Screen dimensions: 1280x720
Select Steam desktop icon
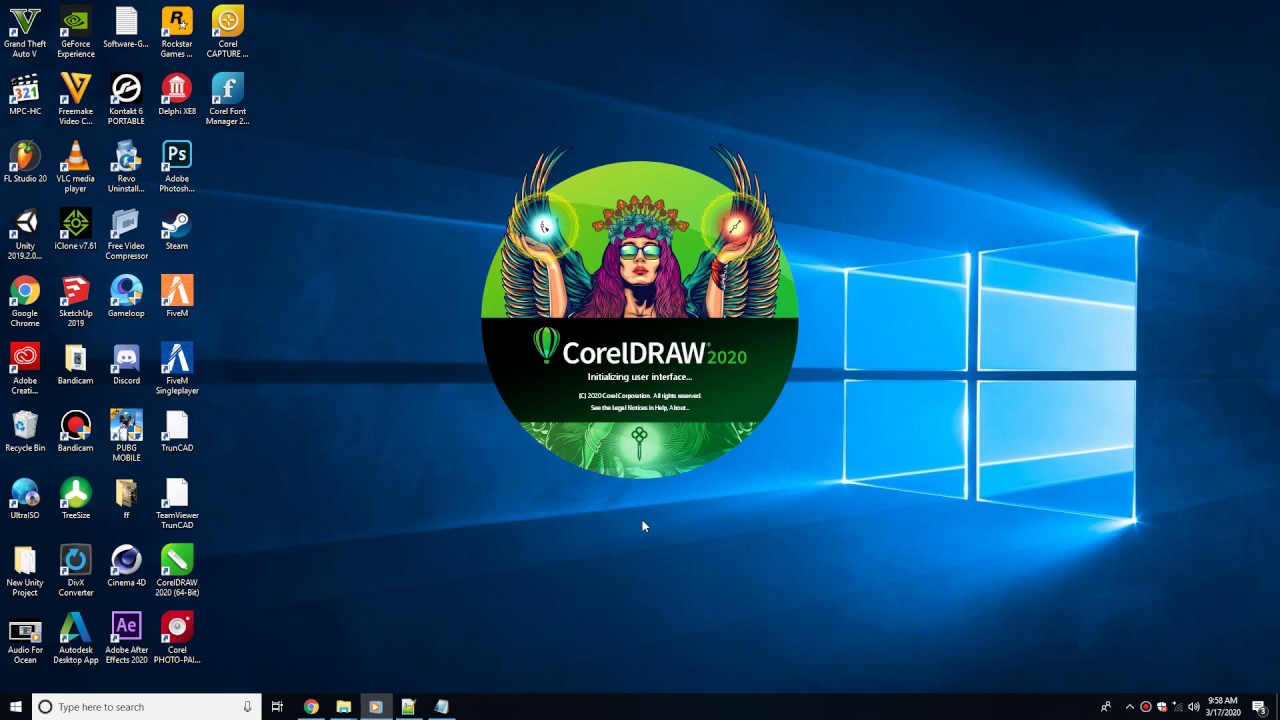coord(177,229)
